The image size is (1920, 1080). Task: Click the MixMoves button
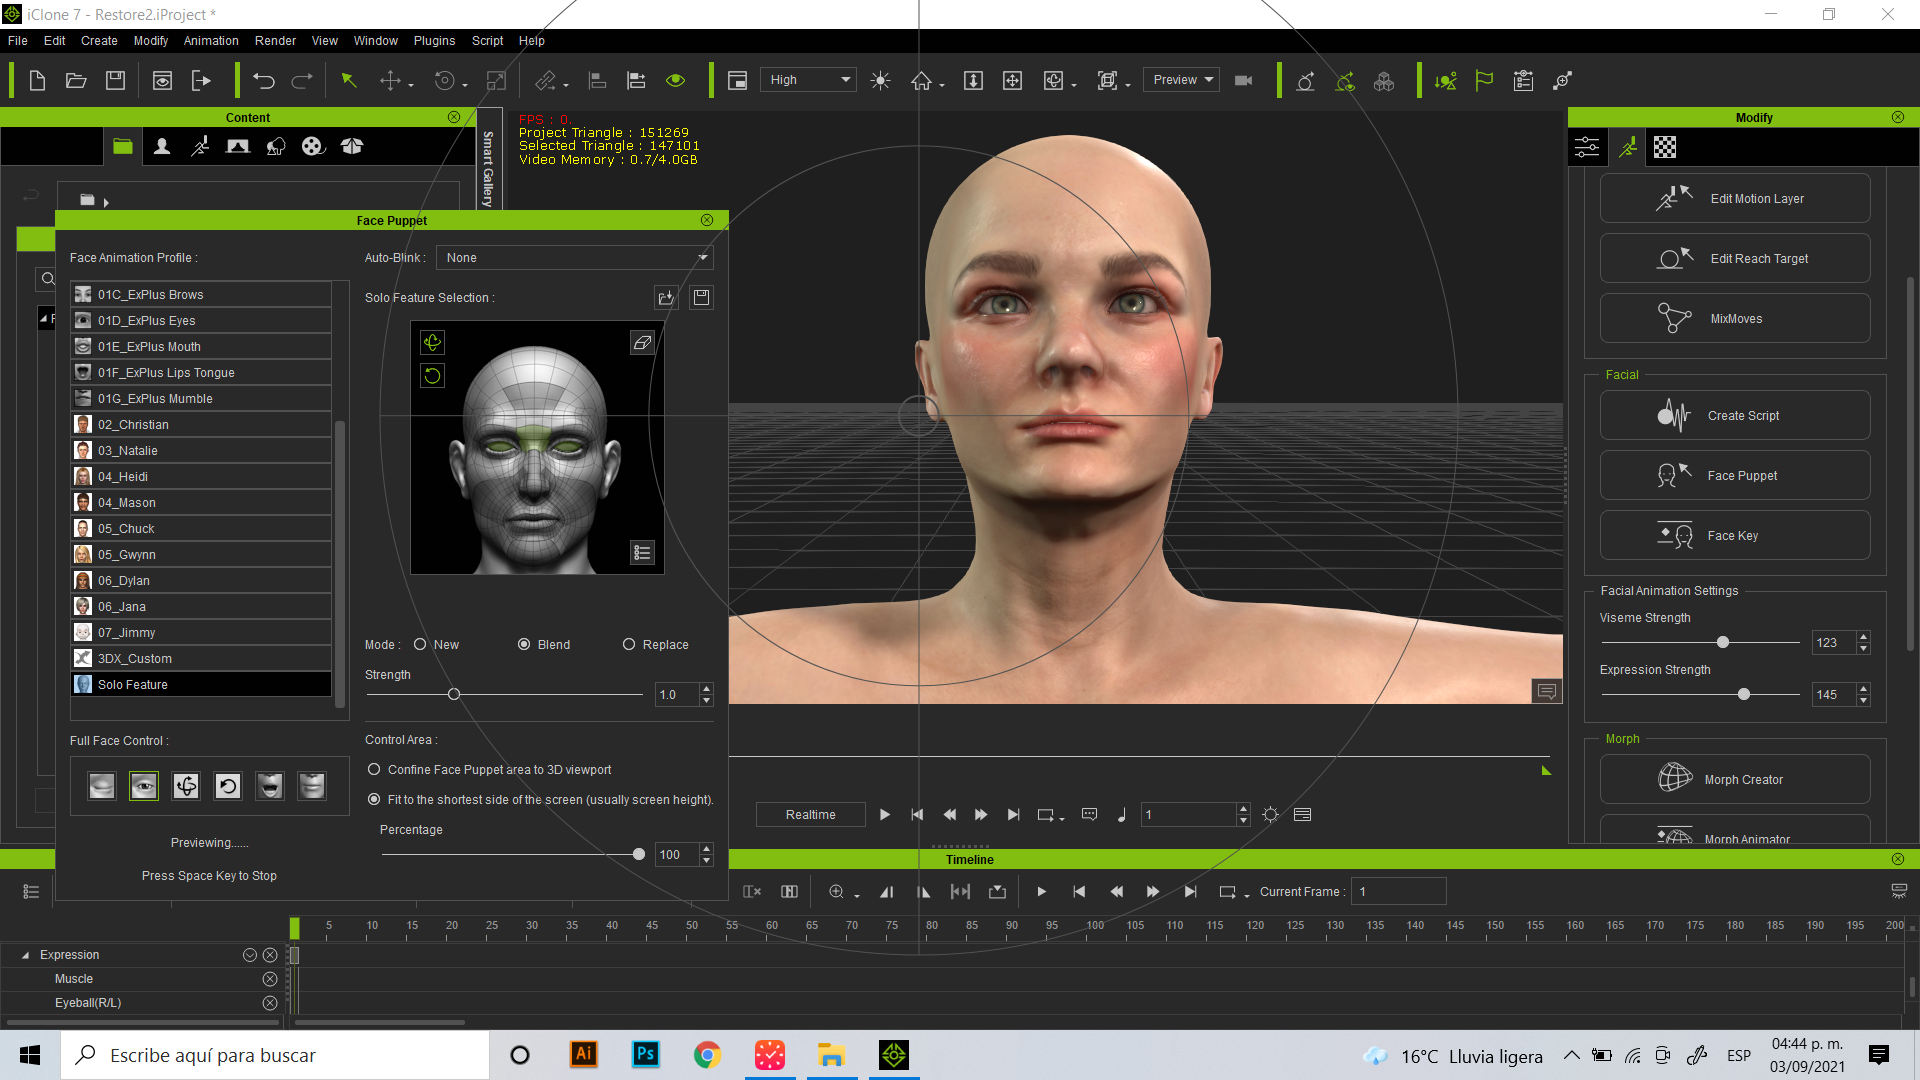pyautogui.click(x=1735, y=319)
